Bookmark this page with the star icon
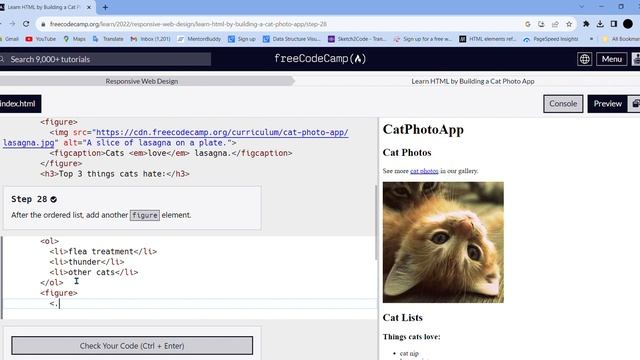 pyautogui.click(x=569, y=24)
